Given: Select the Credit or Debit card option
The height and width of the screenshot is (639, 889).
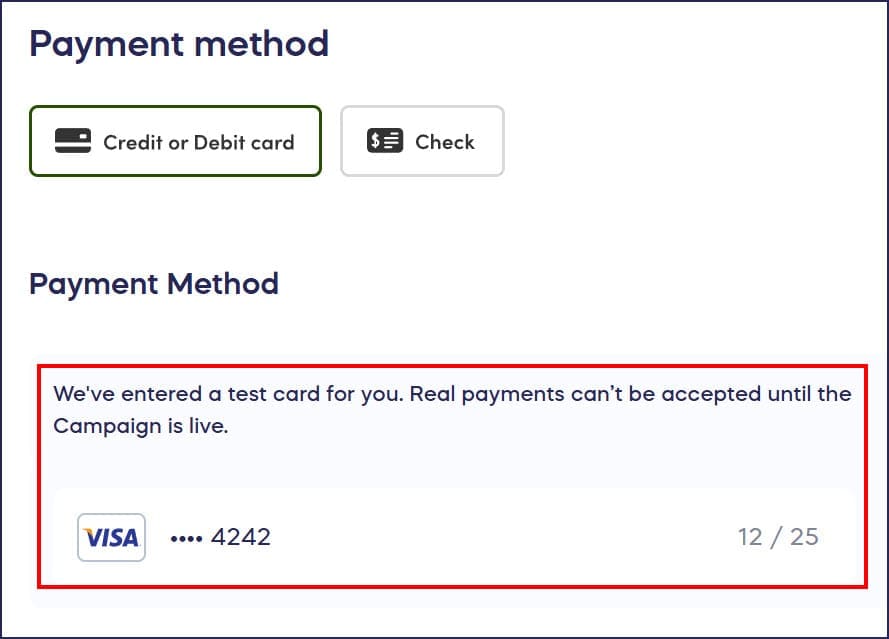Looking at the screenshot, I should click(175, 141).
